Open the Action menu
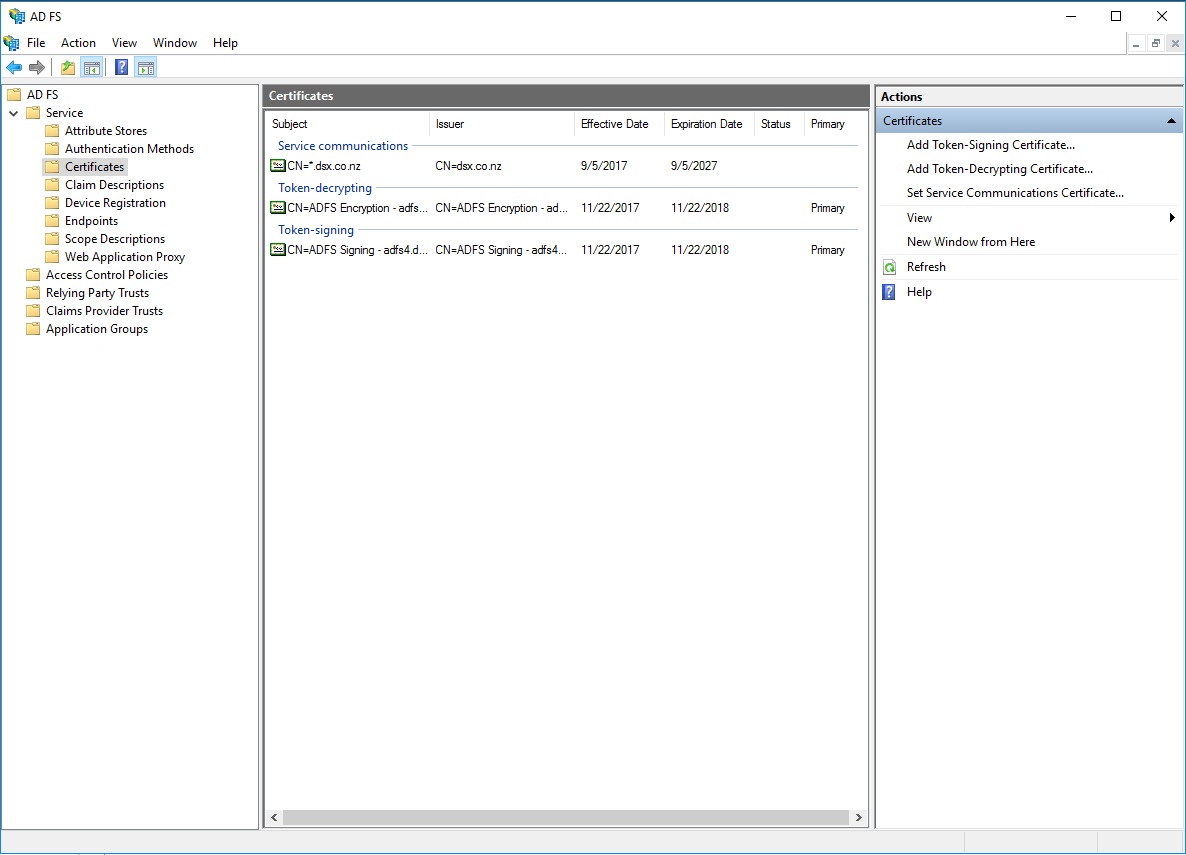 [x=79, y=43]
